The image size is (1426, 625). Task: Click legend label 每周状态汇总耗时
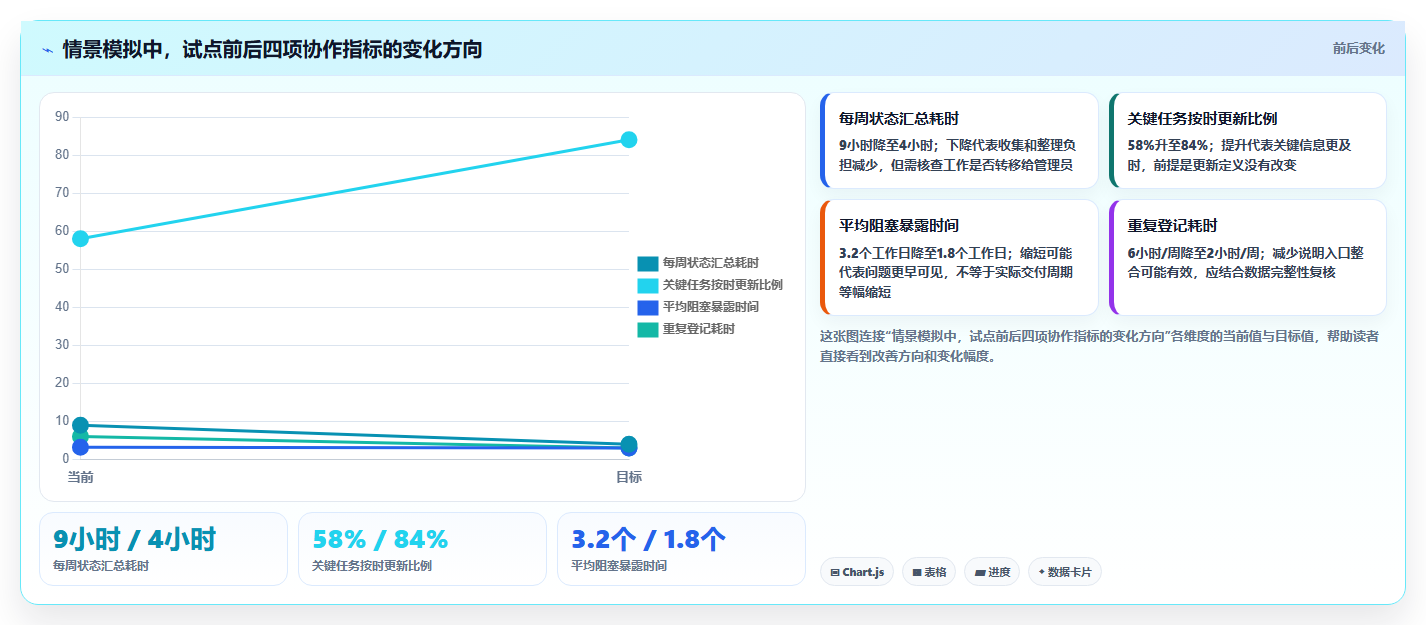711,263
